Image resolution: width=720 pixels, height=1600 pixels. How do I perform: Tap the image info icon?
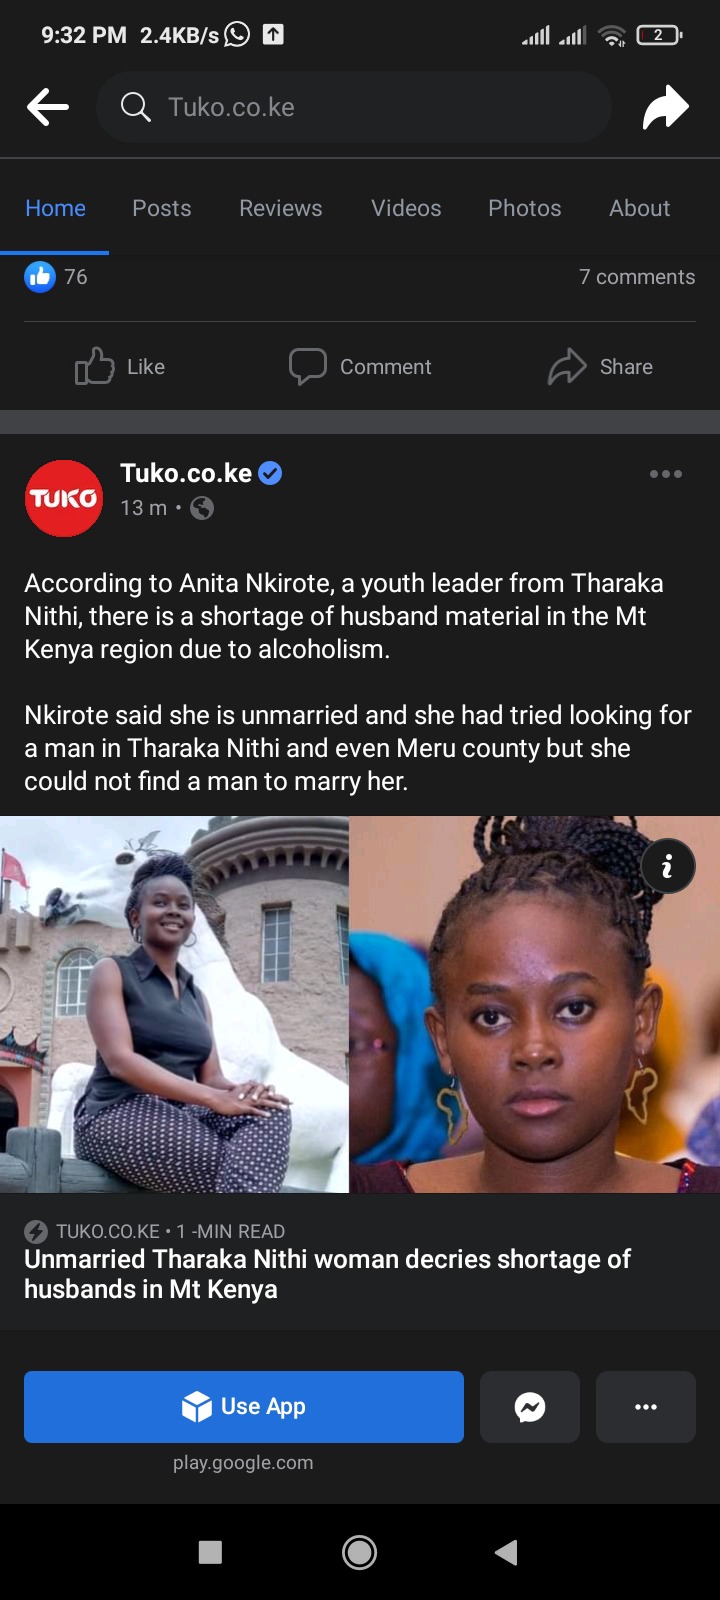coord(667,866)
